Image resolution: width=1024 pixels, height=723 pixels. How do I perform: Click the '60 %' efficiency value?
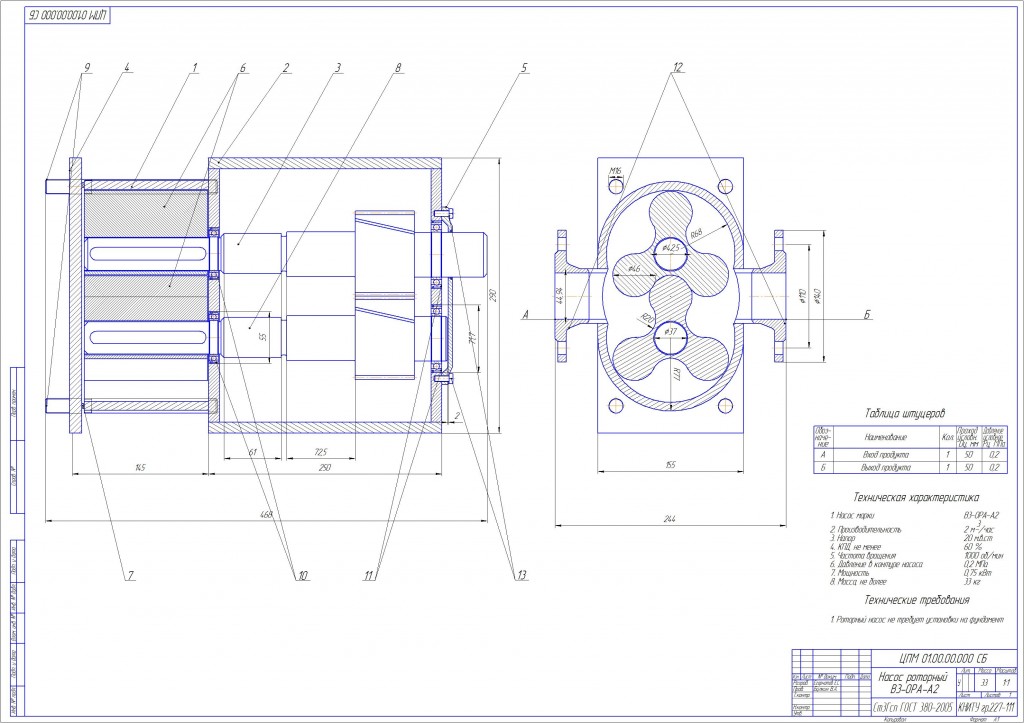[972, 547]
